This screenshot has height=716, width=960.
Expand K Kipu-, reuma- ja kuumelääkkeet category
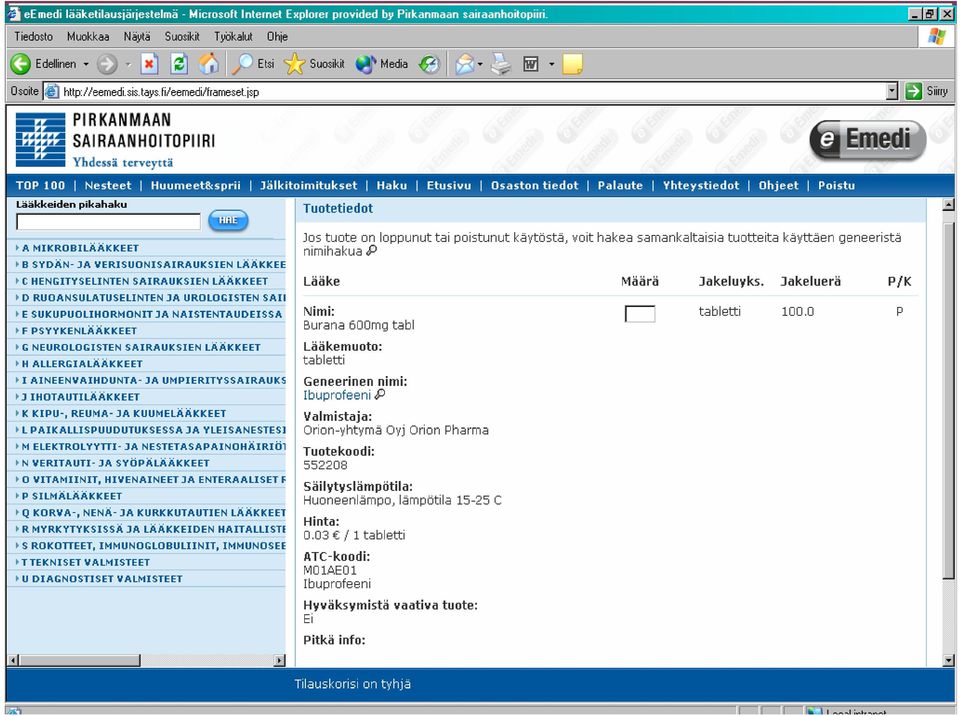(x=124, y=413)
